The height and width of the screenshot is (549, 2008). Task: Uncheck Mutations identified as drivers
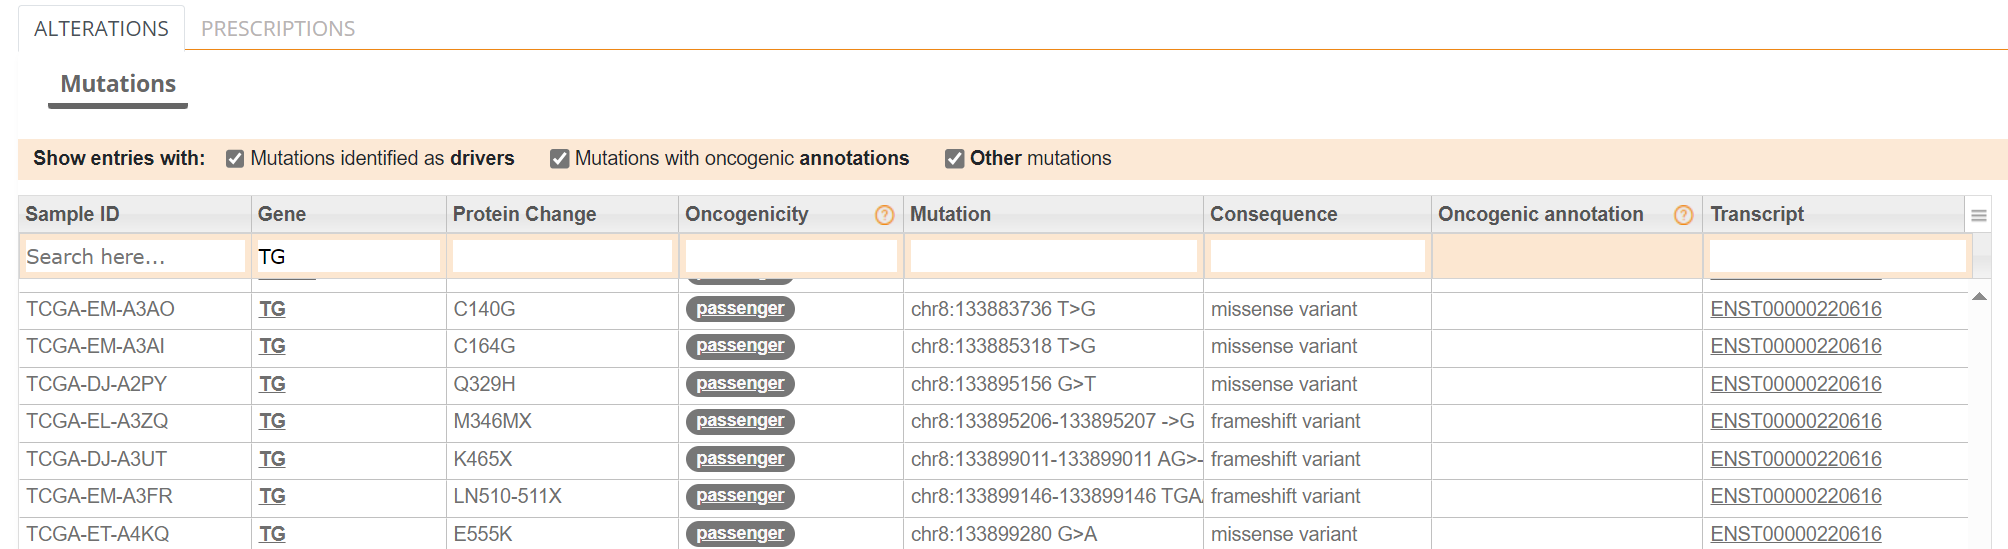[235, 159]
